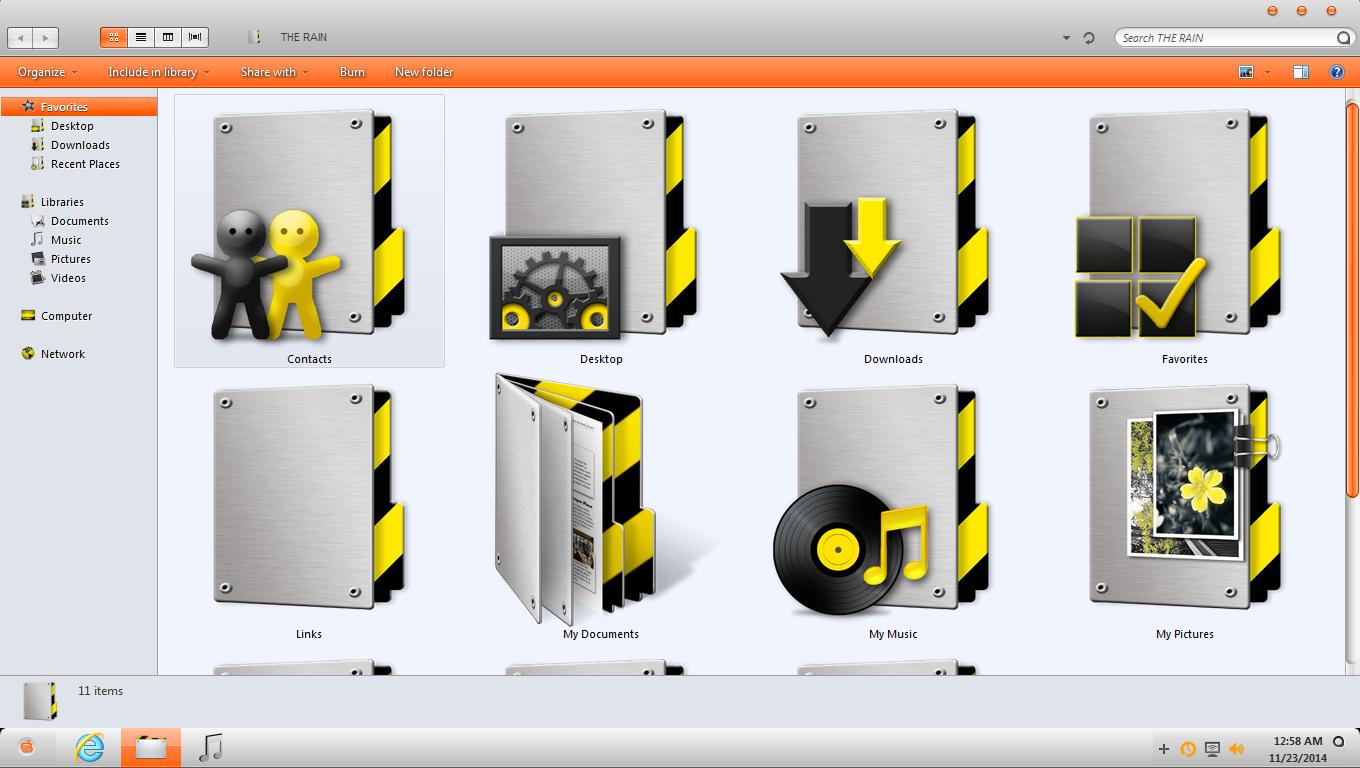The width and height of the screenshot is (1360, 768).
Task: Select the My Pictures folder icon
Action: click(x=1186, y=497)
